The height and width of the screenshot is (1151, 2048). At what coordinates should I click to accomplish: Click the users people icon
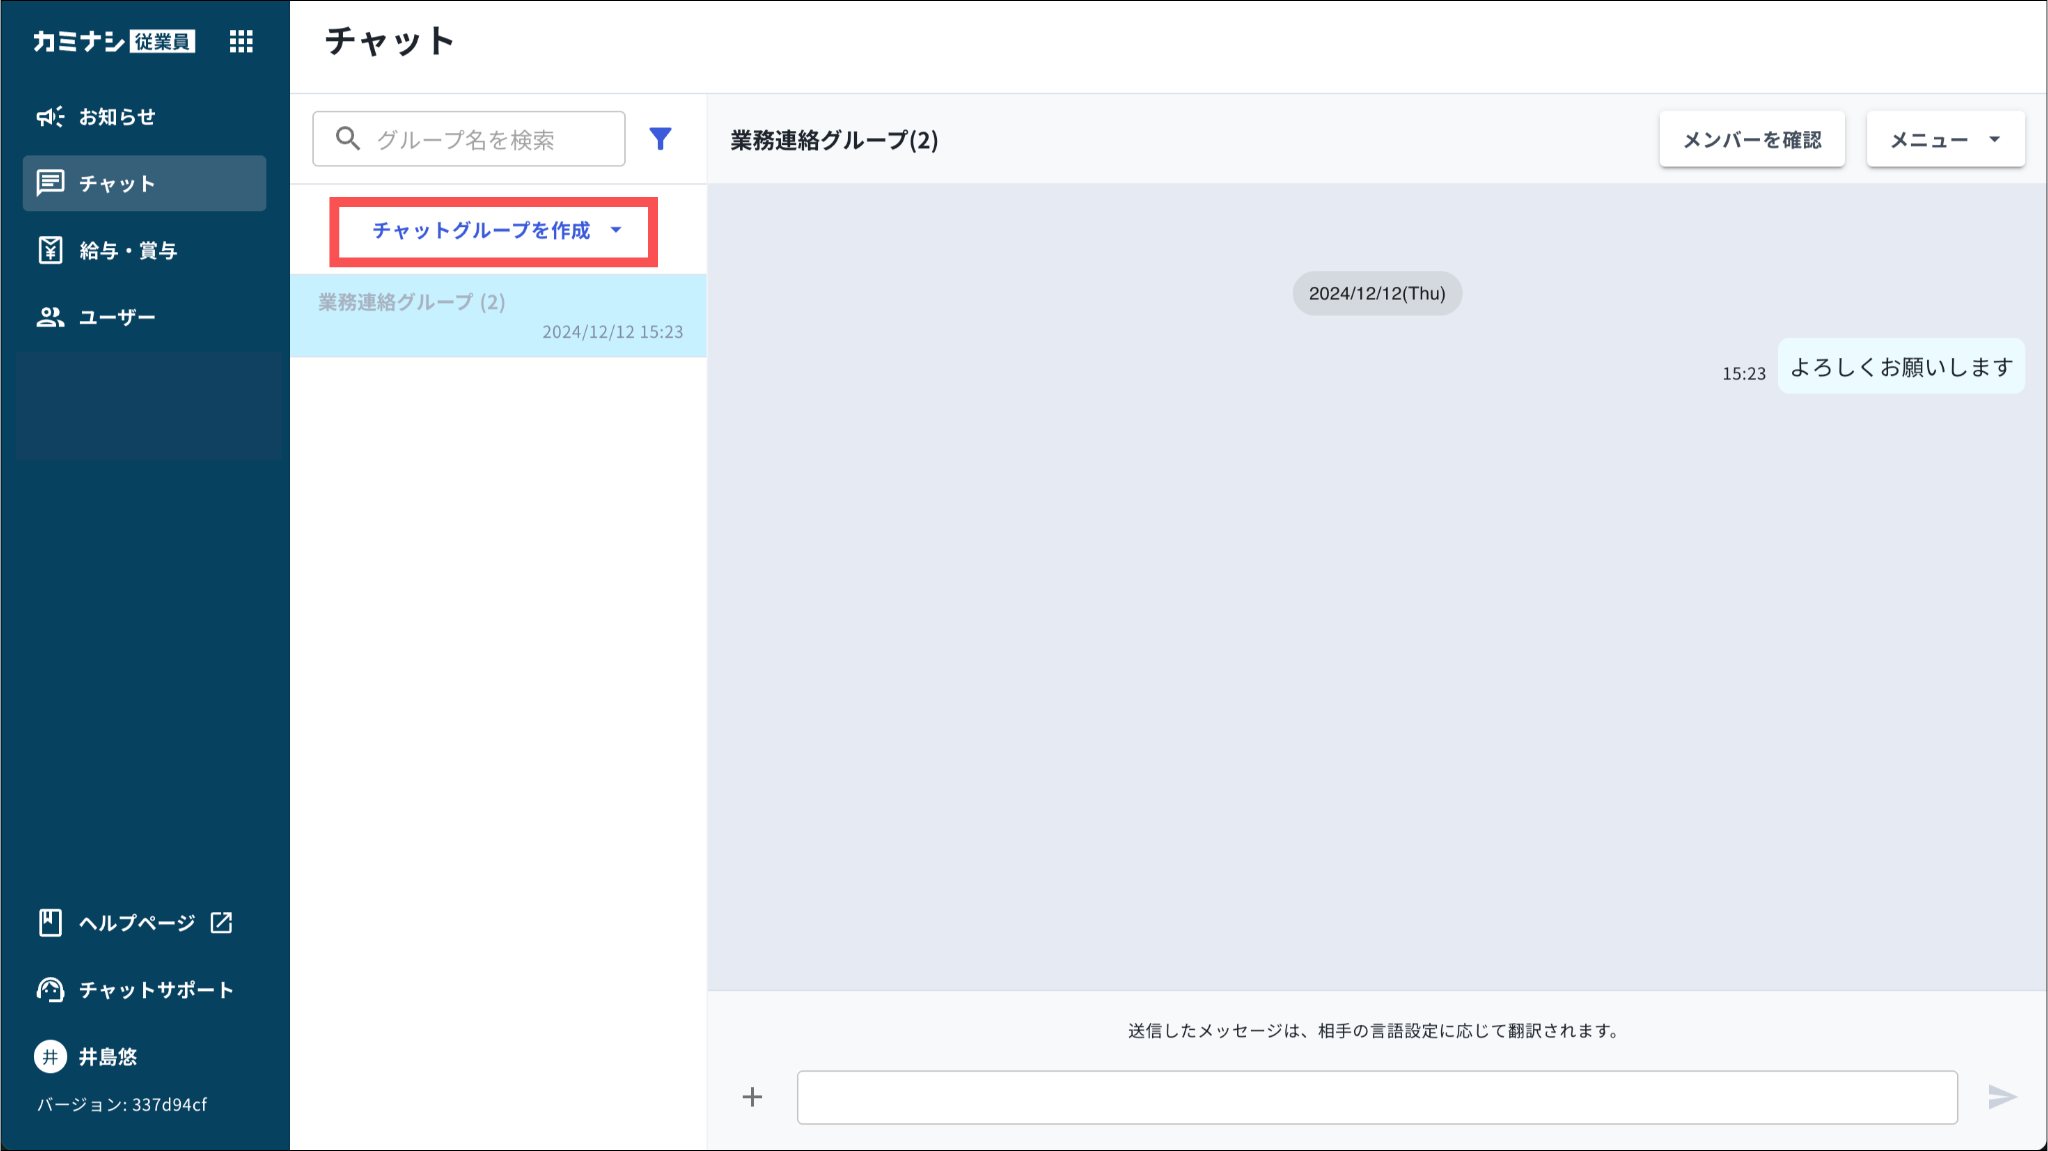coord(50,317)
